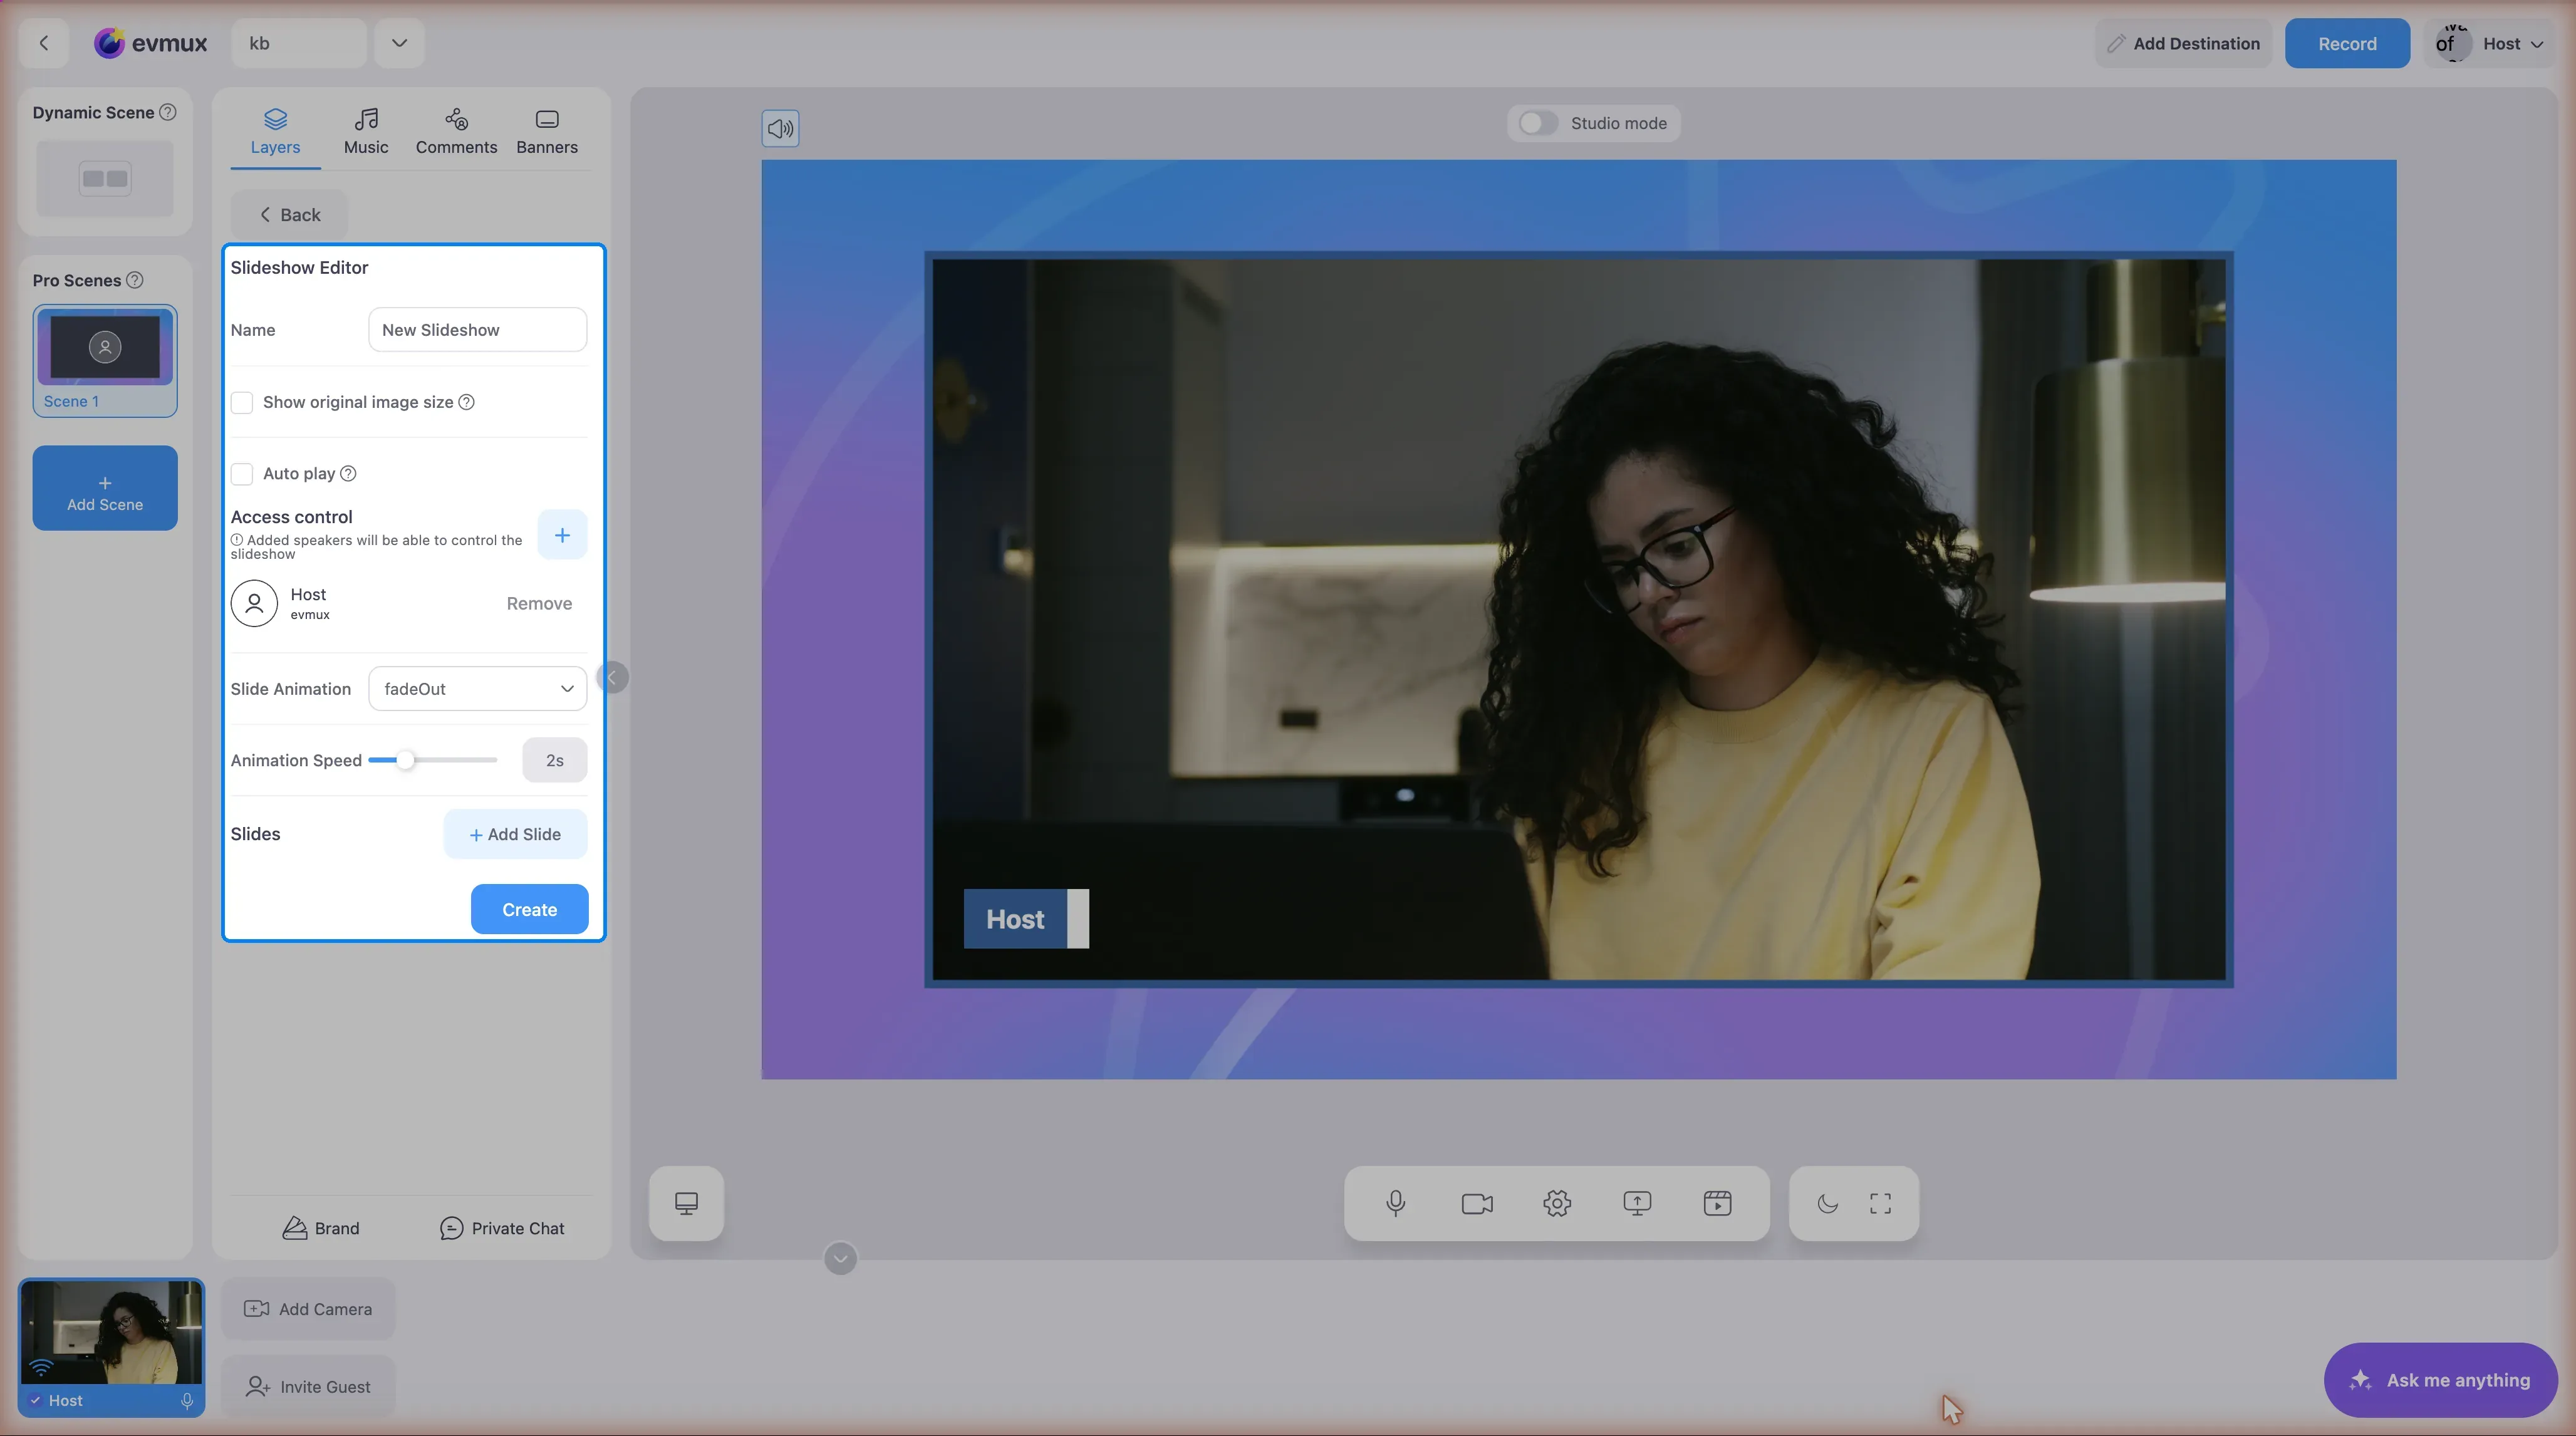
Task: Switch to dark mode moon icon
Action: [x=1827, y=1203]
